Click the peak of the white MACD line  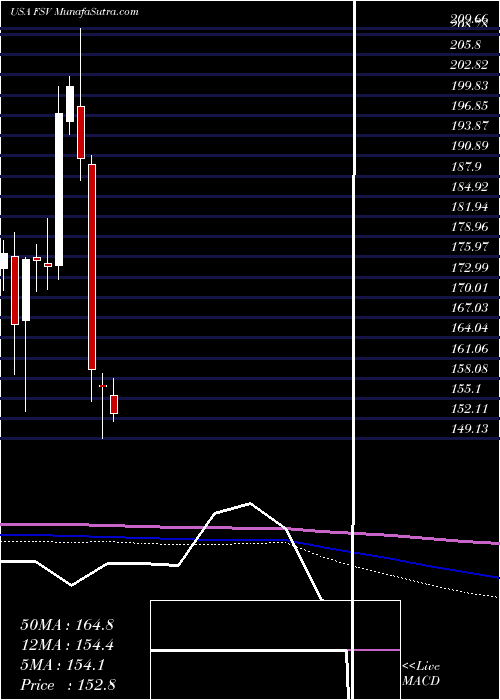250,504
